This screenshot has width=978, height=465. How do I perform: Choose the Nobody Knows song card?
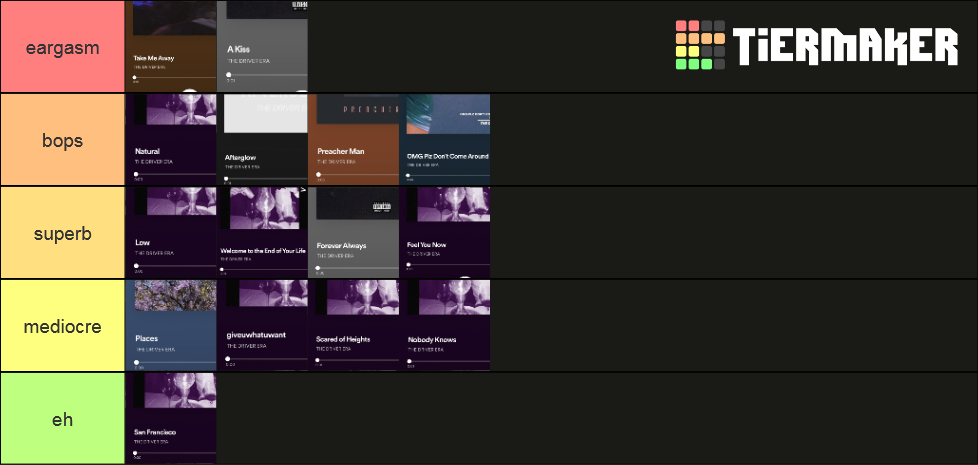pos(445,325)
